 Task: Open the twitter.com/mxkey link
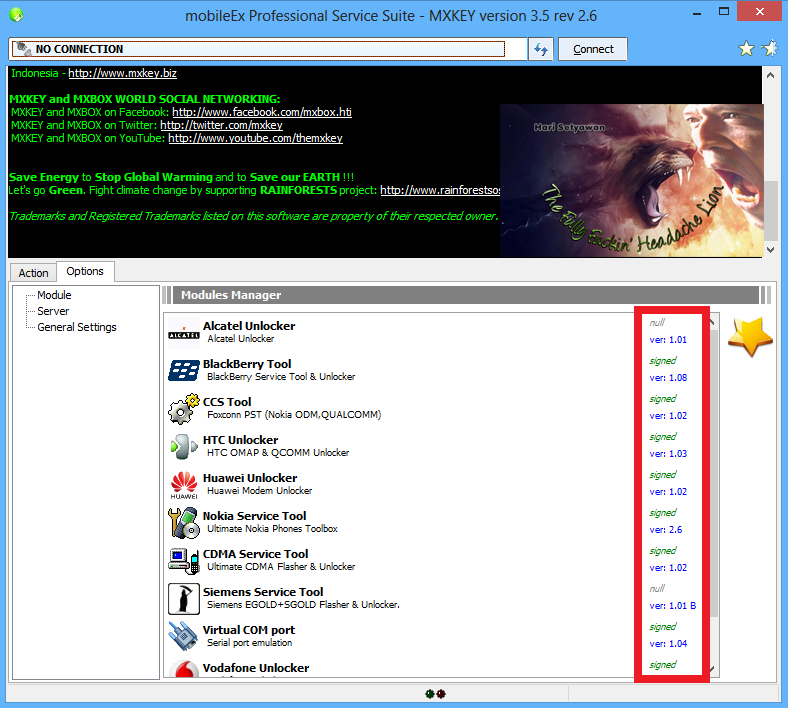coord(221,125)
